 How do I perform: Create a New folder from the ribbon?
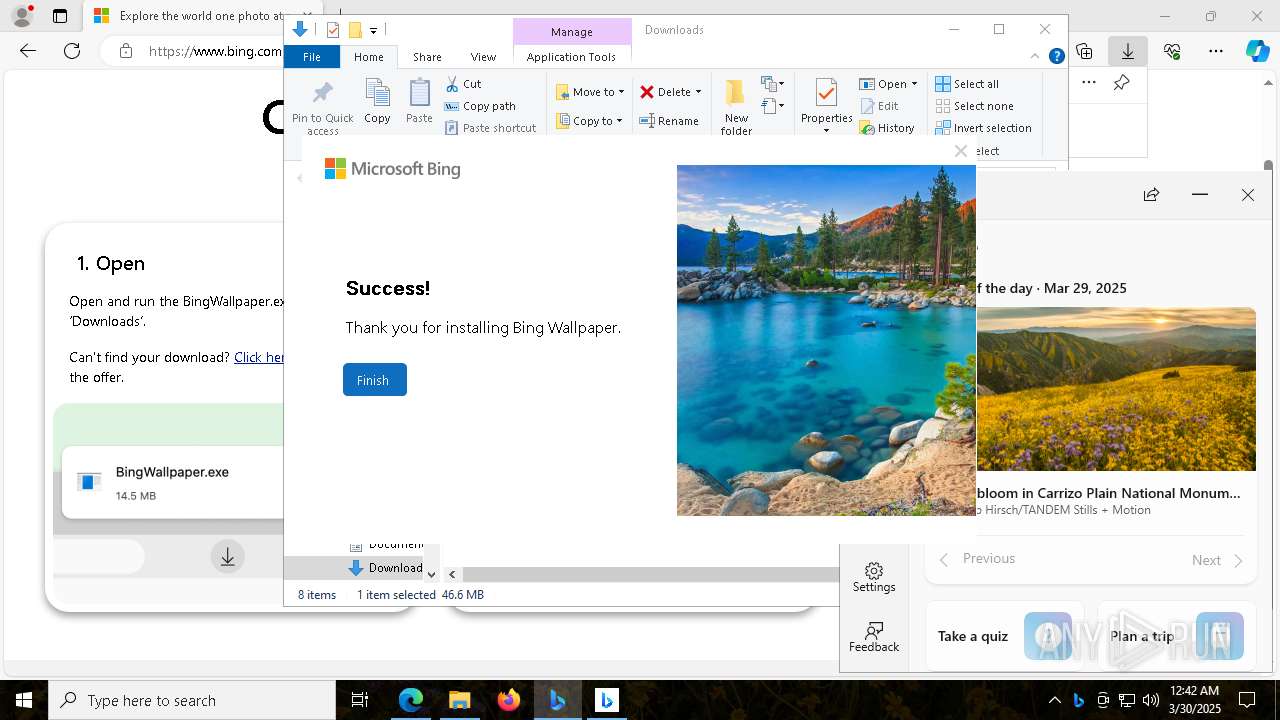[736, 107]
